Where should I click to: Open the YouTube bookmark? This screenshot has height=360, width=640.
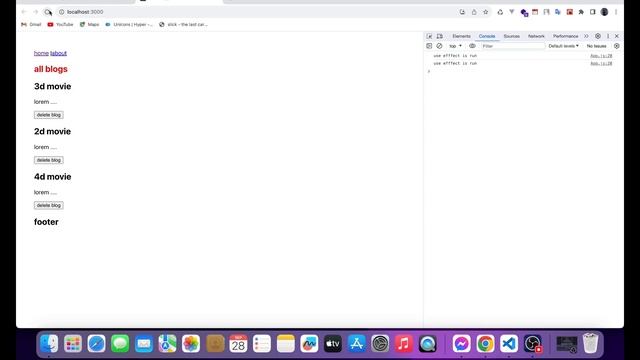60,24
